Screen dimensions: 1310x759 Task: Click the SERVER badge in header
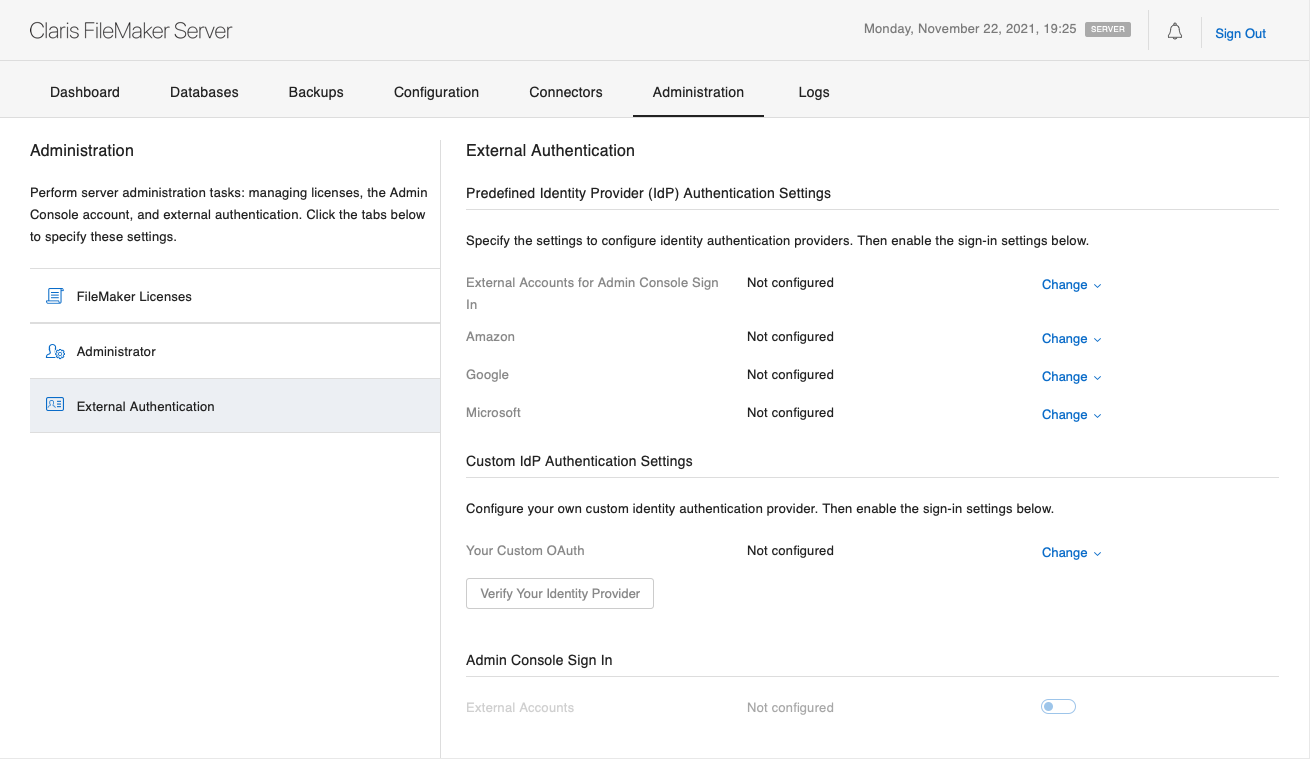1108,30
